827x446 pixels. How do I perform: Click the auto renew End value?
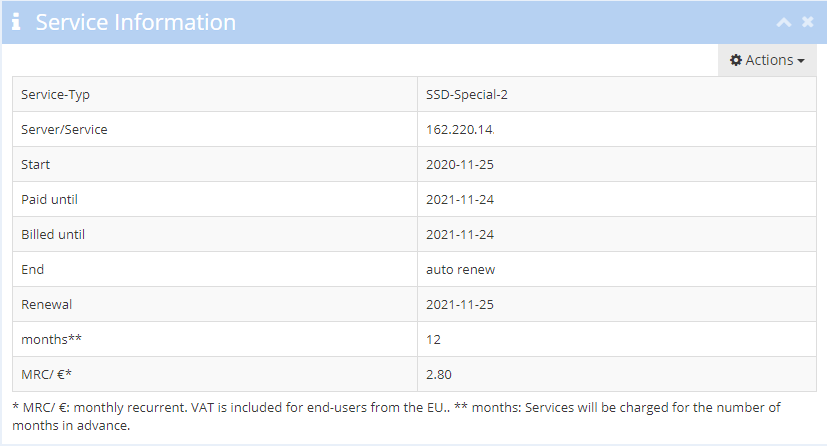pyautogui.click(x=460, y=269)
